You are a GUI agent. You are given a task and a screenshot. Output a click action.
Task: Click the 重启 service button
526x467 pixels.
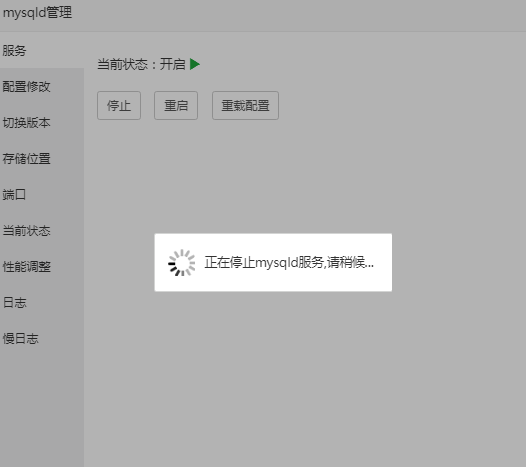coord(176,105)
